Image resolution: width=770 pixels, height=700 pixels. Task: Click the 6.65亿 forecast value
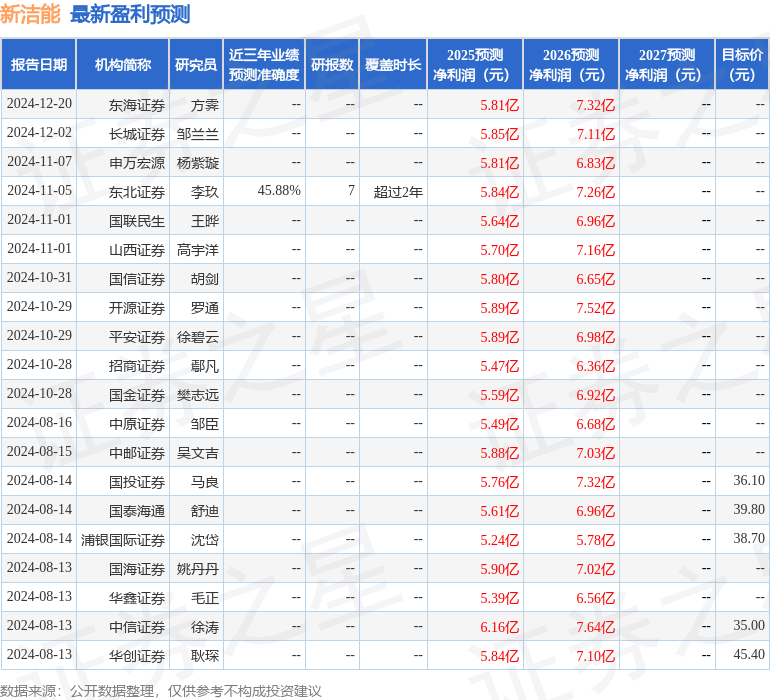pos(596,279)
